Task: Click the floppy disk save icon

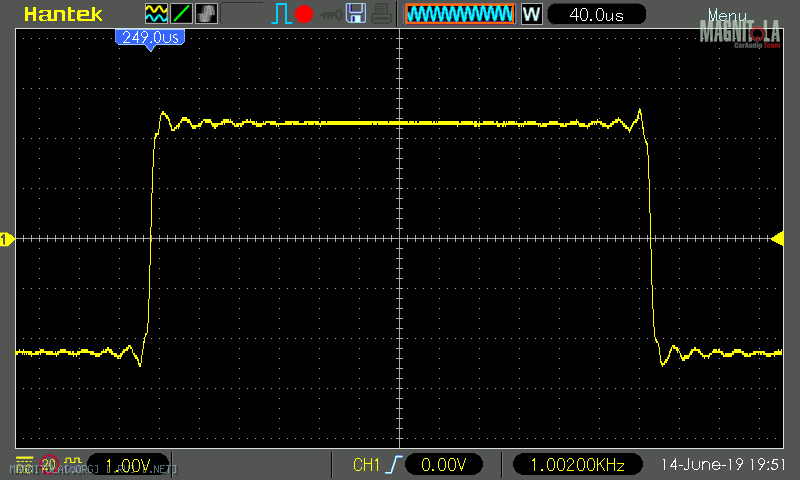Action: pyautogui.click(x=356, y=13)
